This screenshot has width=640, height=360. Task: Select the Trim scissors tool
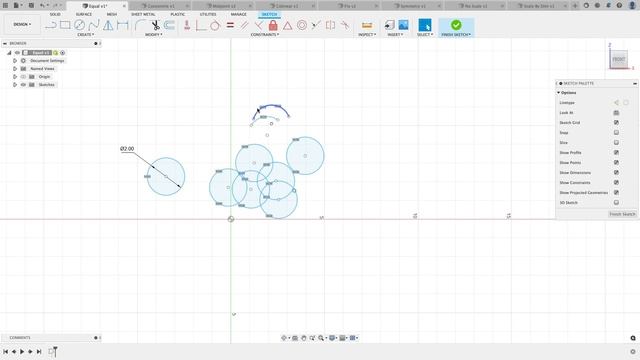(156, 25)
